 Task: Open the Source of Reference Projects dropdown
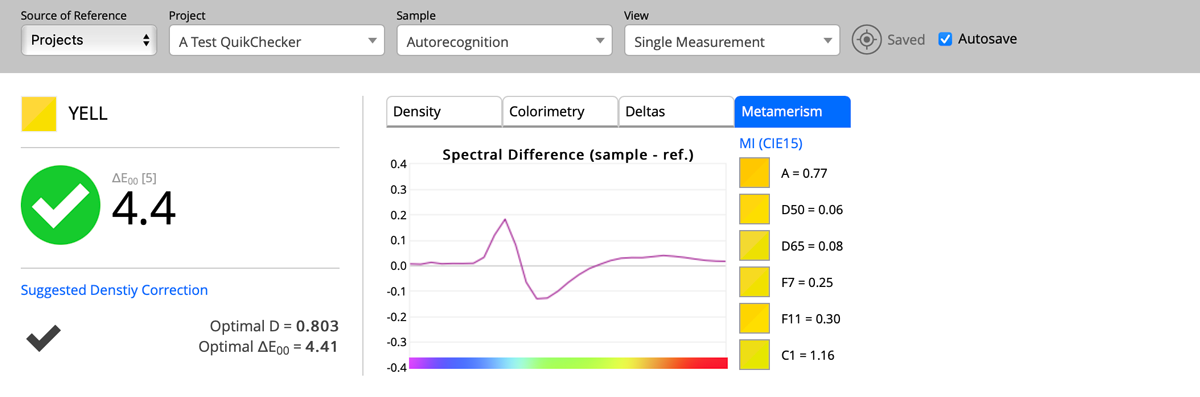(x=89, y=41)
